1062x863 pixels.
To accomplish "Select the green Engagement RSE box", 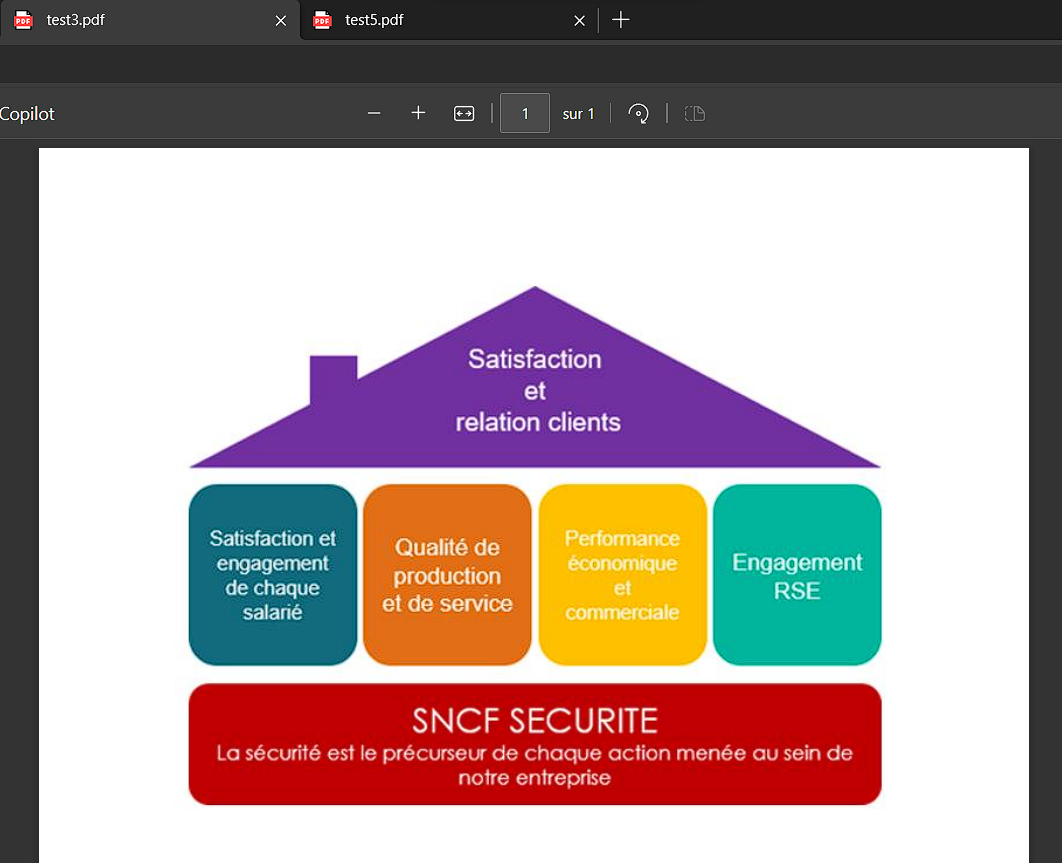I will click(x=797, y=575).
